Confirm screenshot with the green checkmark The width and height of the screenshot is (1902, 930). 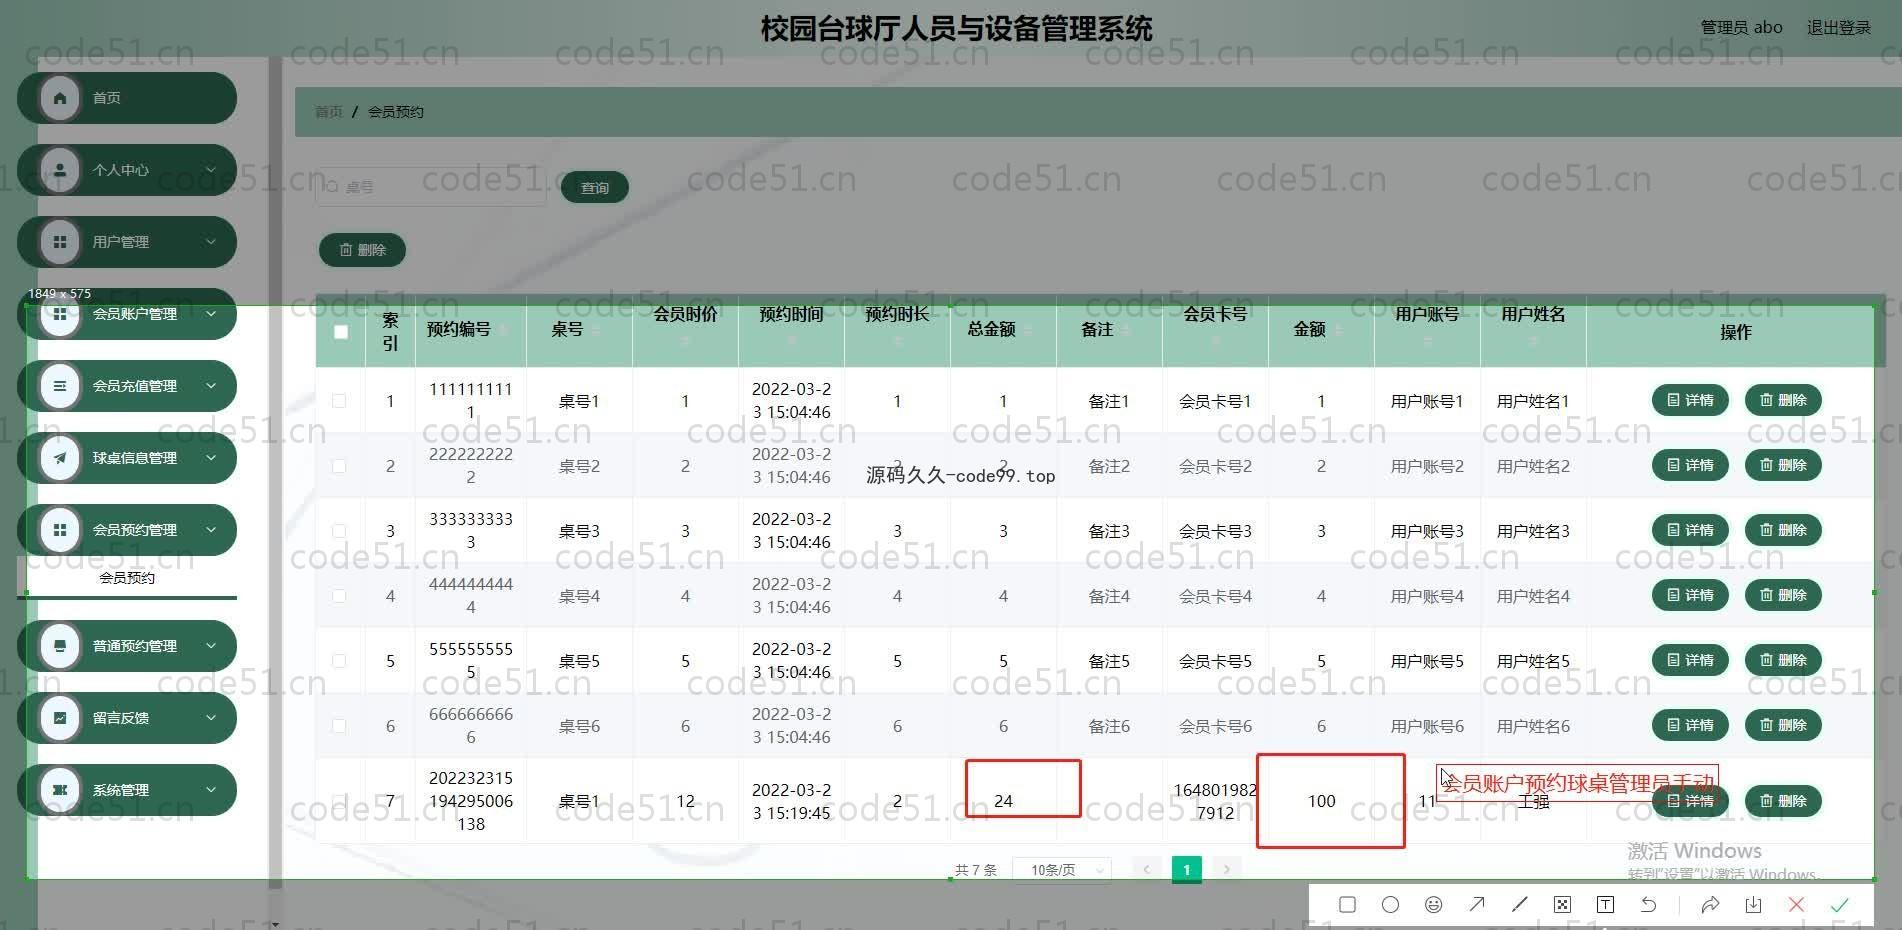click(1839, 905)
